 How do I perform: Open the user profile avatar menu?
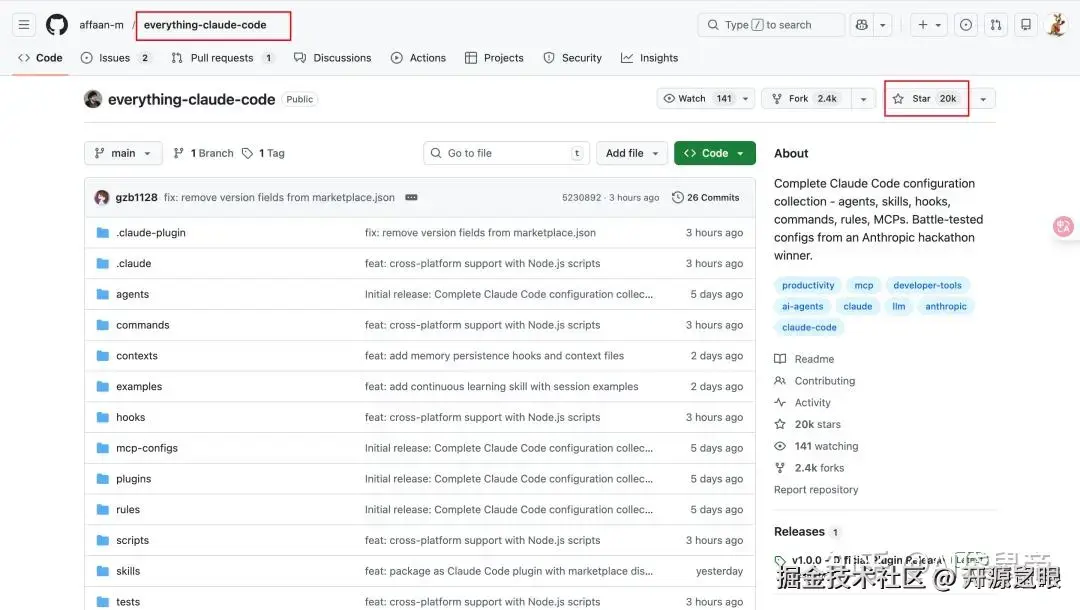pyautogui.click(x=1057, y=25)
